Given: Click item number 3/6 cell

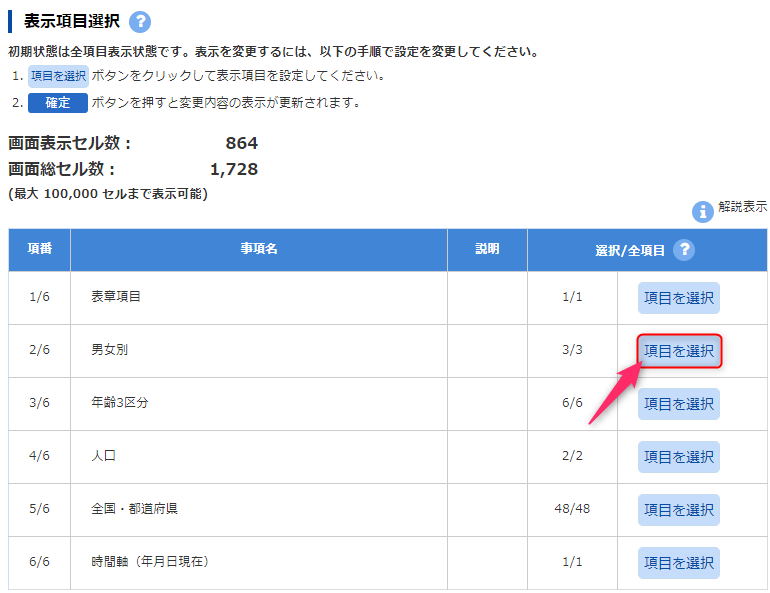Looking at the screenshot, I should coord(39,403).
